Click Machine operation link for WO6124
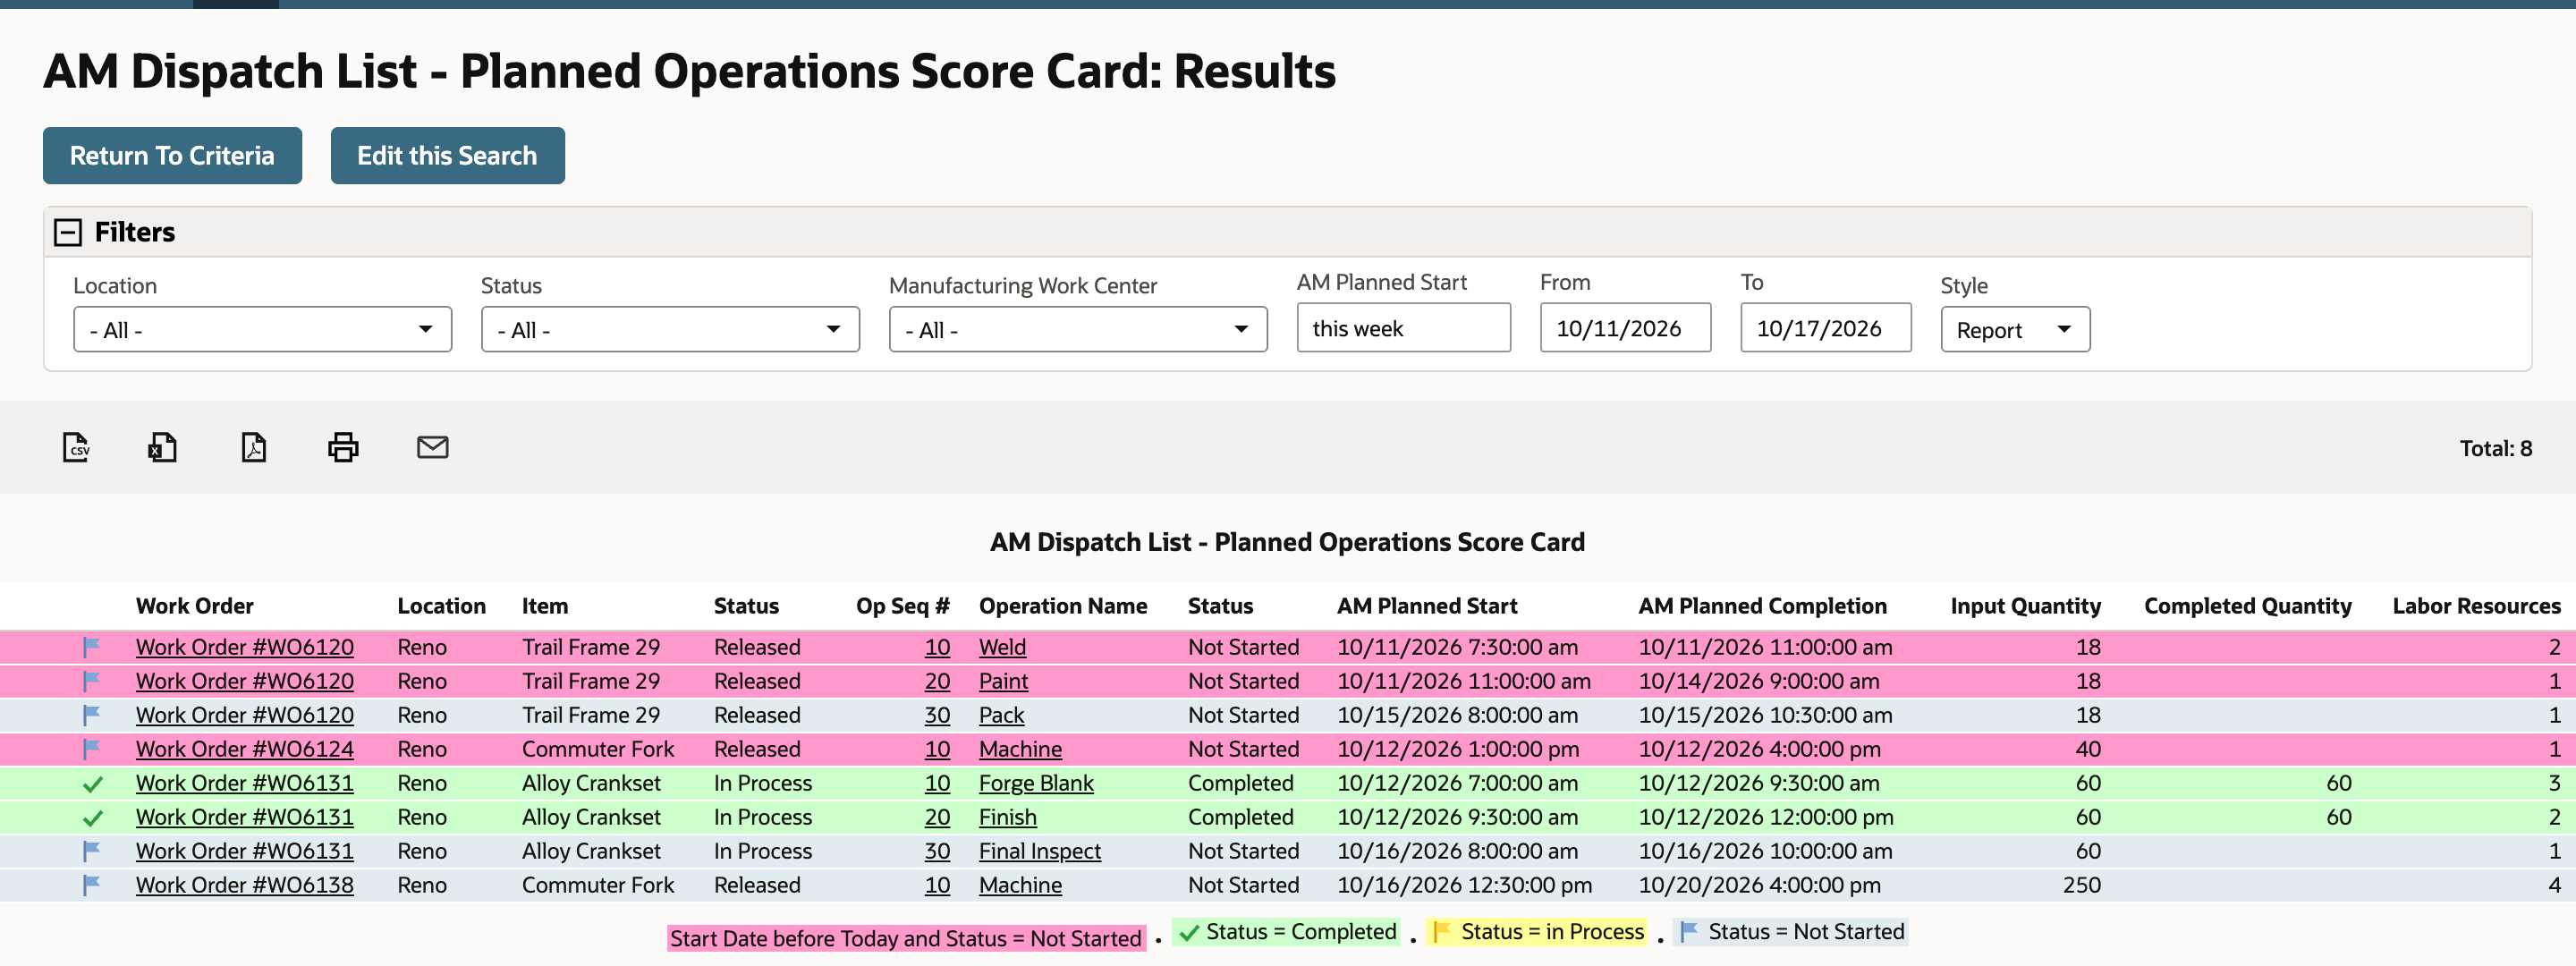 pyautogui.click(x=1020, y=749)
